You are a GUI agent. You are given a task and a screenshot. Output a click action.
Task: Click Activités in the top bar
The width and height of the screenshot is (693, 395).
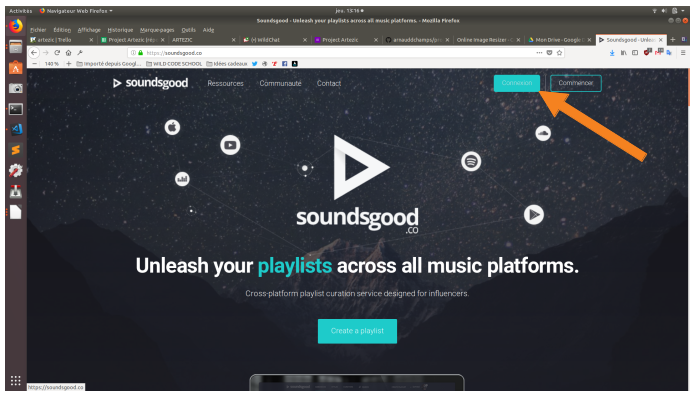tap(20, 11)
